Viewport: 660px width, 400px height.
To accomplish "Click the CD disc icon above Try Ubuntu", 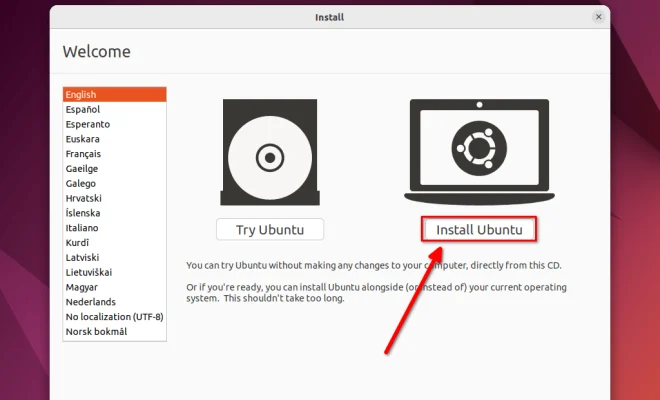I will coord(270,152).
